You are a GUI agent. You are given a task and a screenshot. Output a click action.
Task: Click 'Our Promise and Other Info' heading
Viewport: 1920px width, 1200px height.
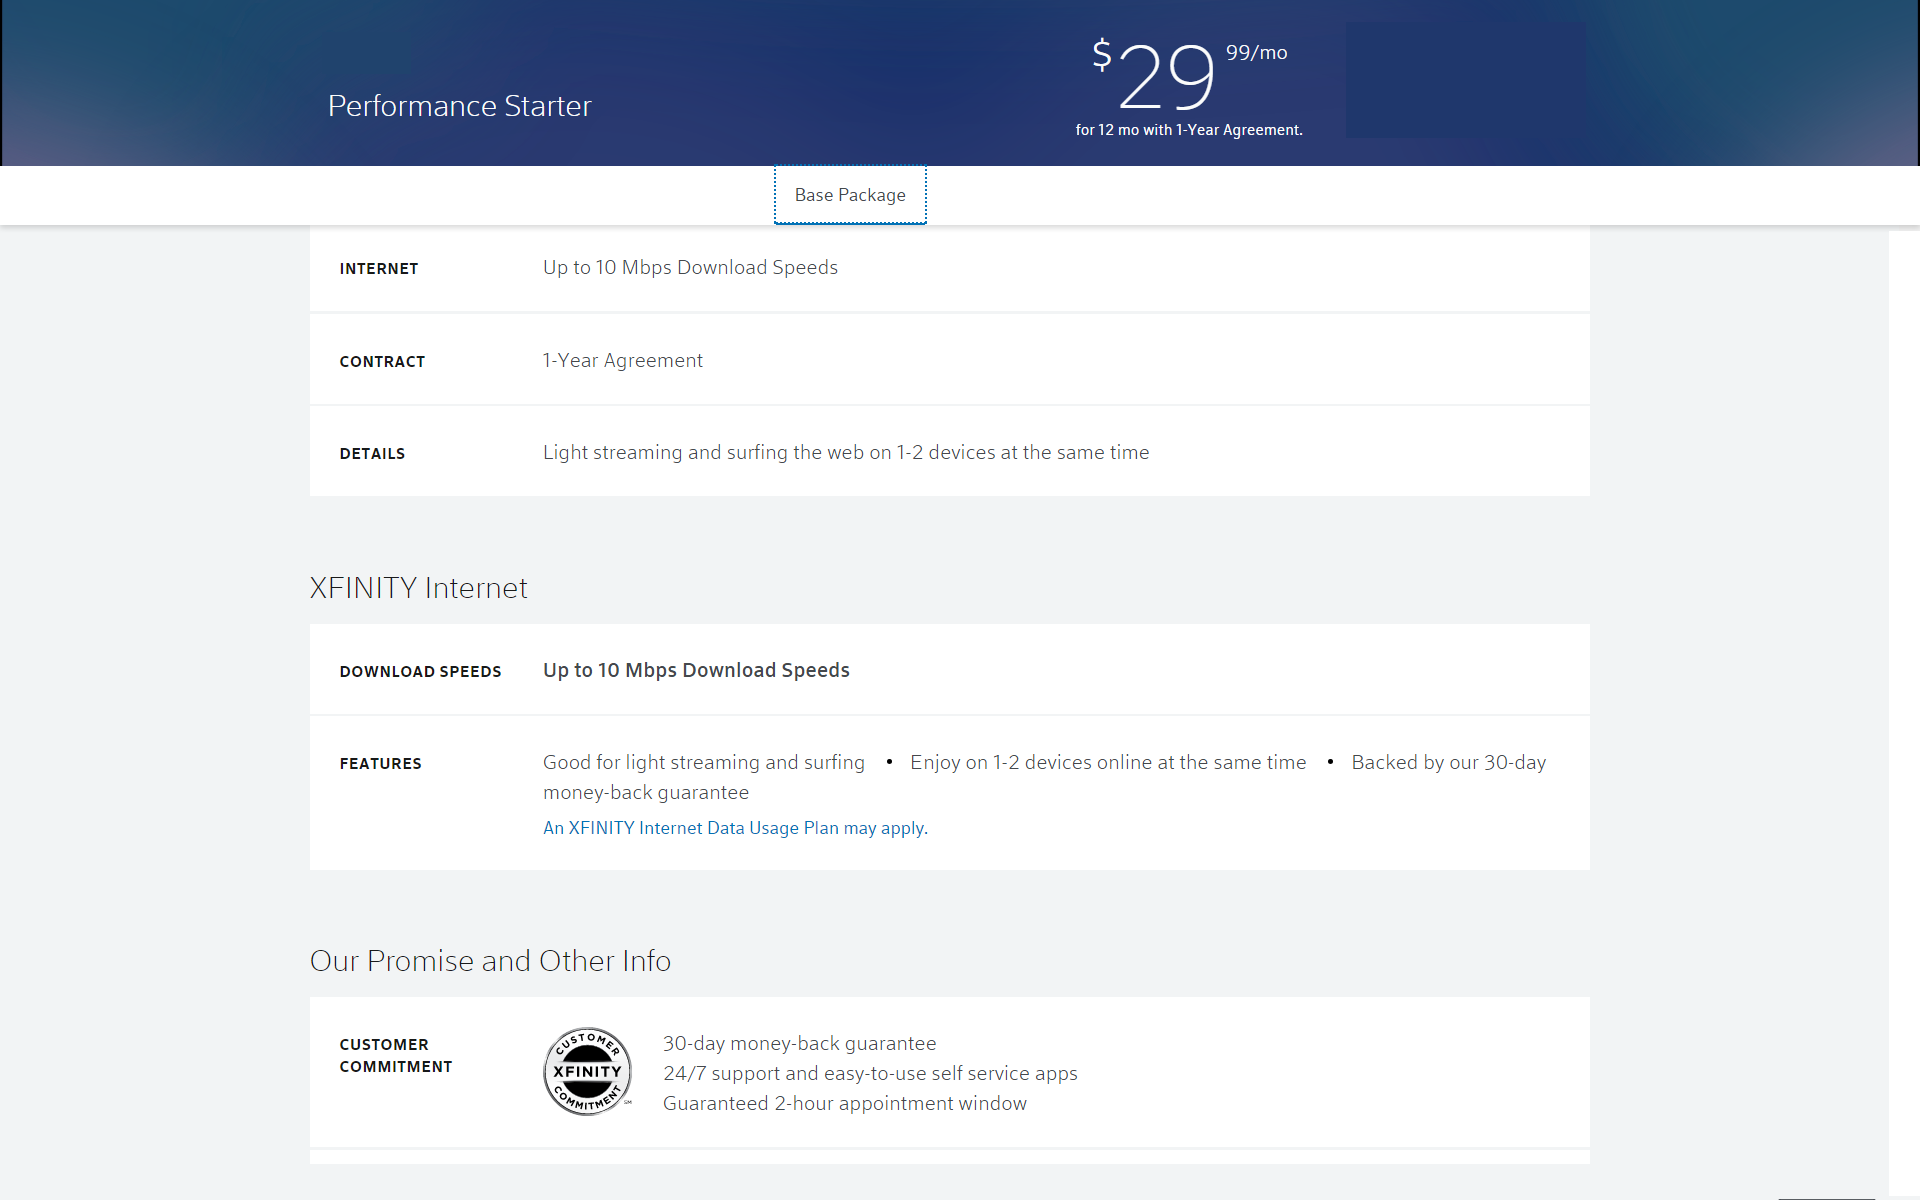click(490, 961)
